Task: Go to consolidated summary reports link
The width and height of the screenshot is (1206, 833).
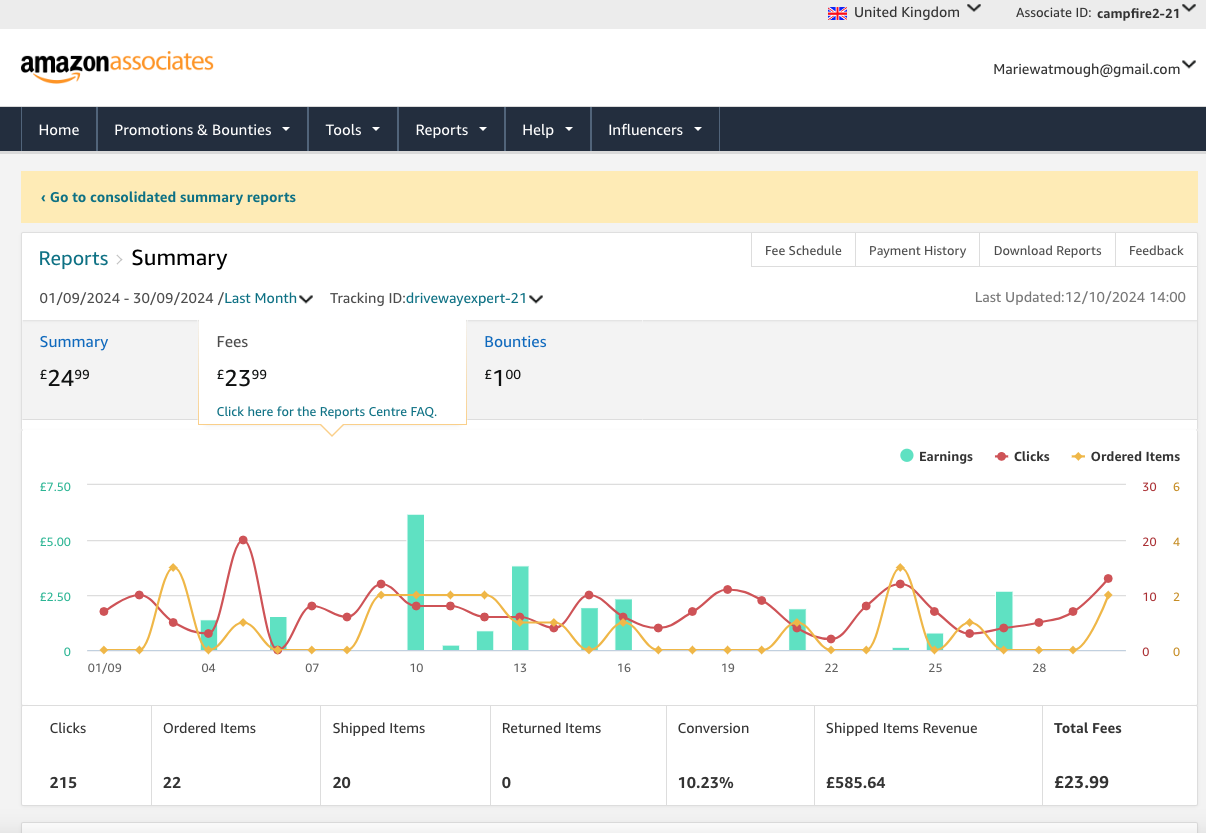Action: click(168, 197)
